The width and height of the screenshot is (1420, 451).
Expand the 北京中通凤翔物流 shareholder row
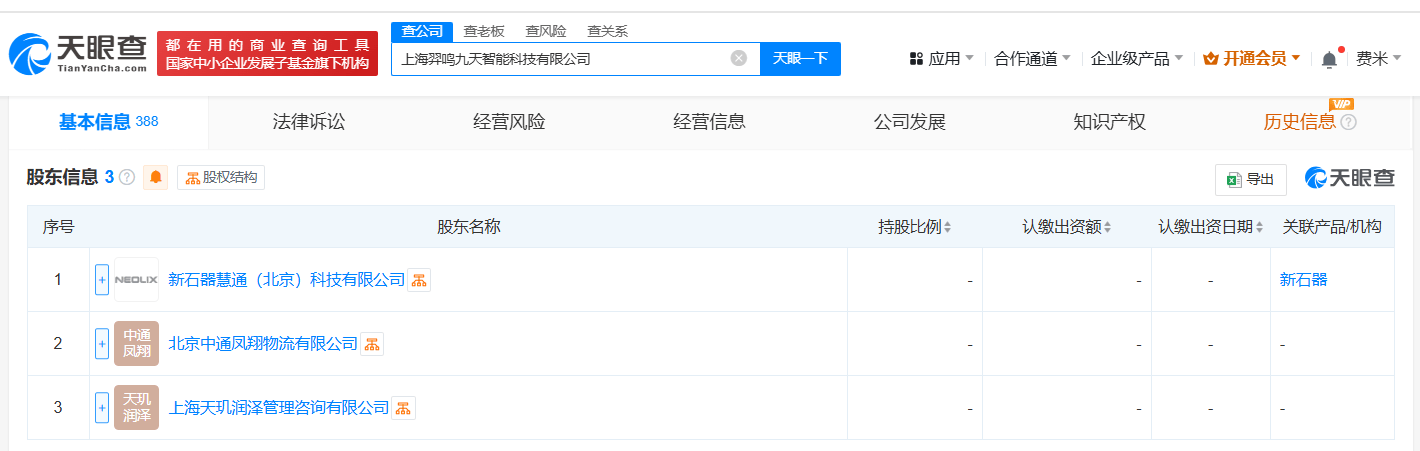(102, 344)
